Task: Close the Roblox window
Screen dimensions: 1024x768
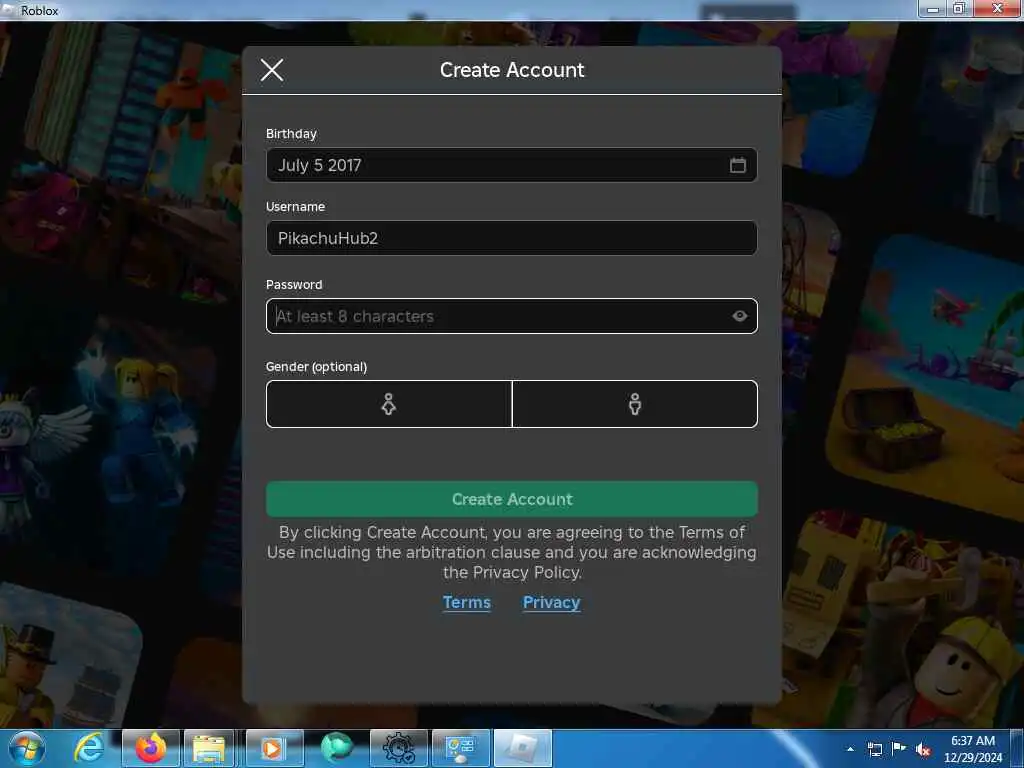Action: click(x=997, y=8)
